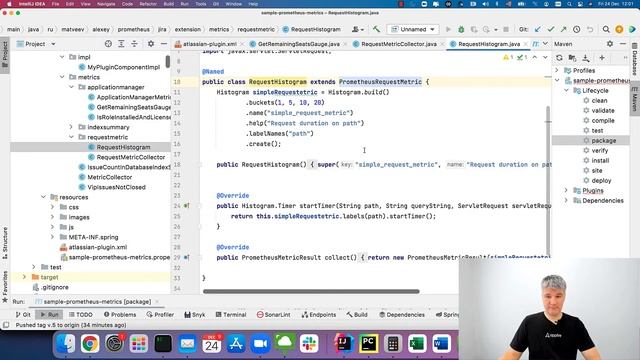Toggle the Database side tool button
The height and width of the screenshot is (360, 640).
pos(635,59)
